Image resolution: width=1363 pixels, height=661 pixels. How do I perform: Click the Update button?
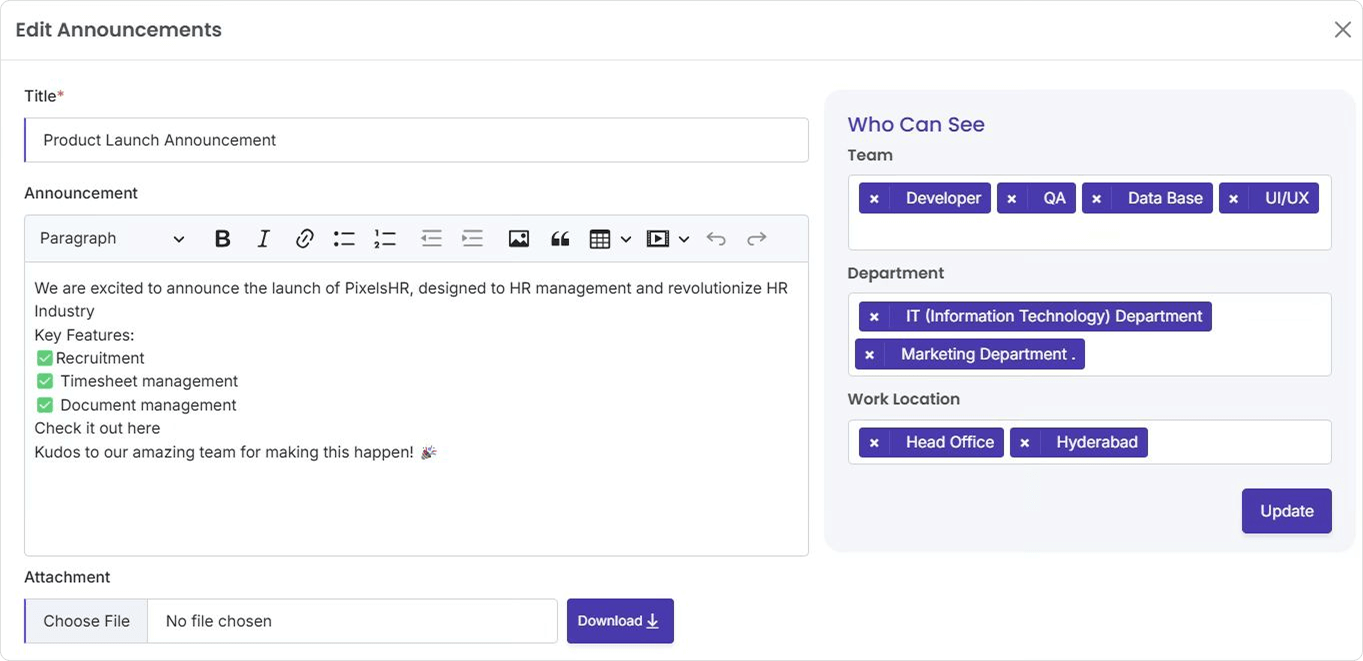coord(1286,511)
